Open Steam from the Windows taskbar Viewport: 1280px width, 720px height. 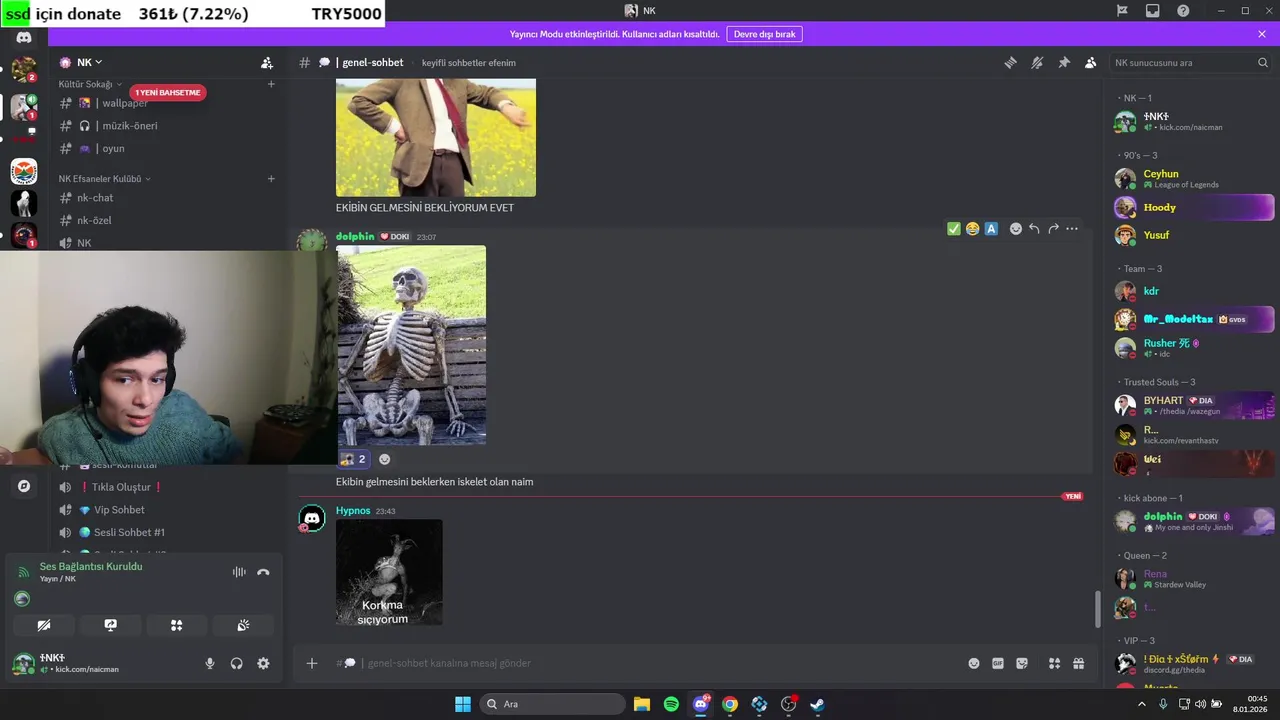tap(817, 704)
